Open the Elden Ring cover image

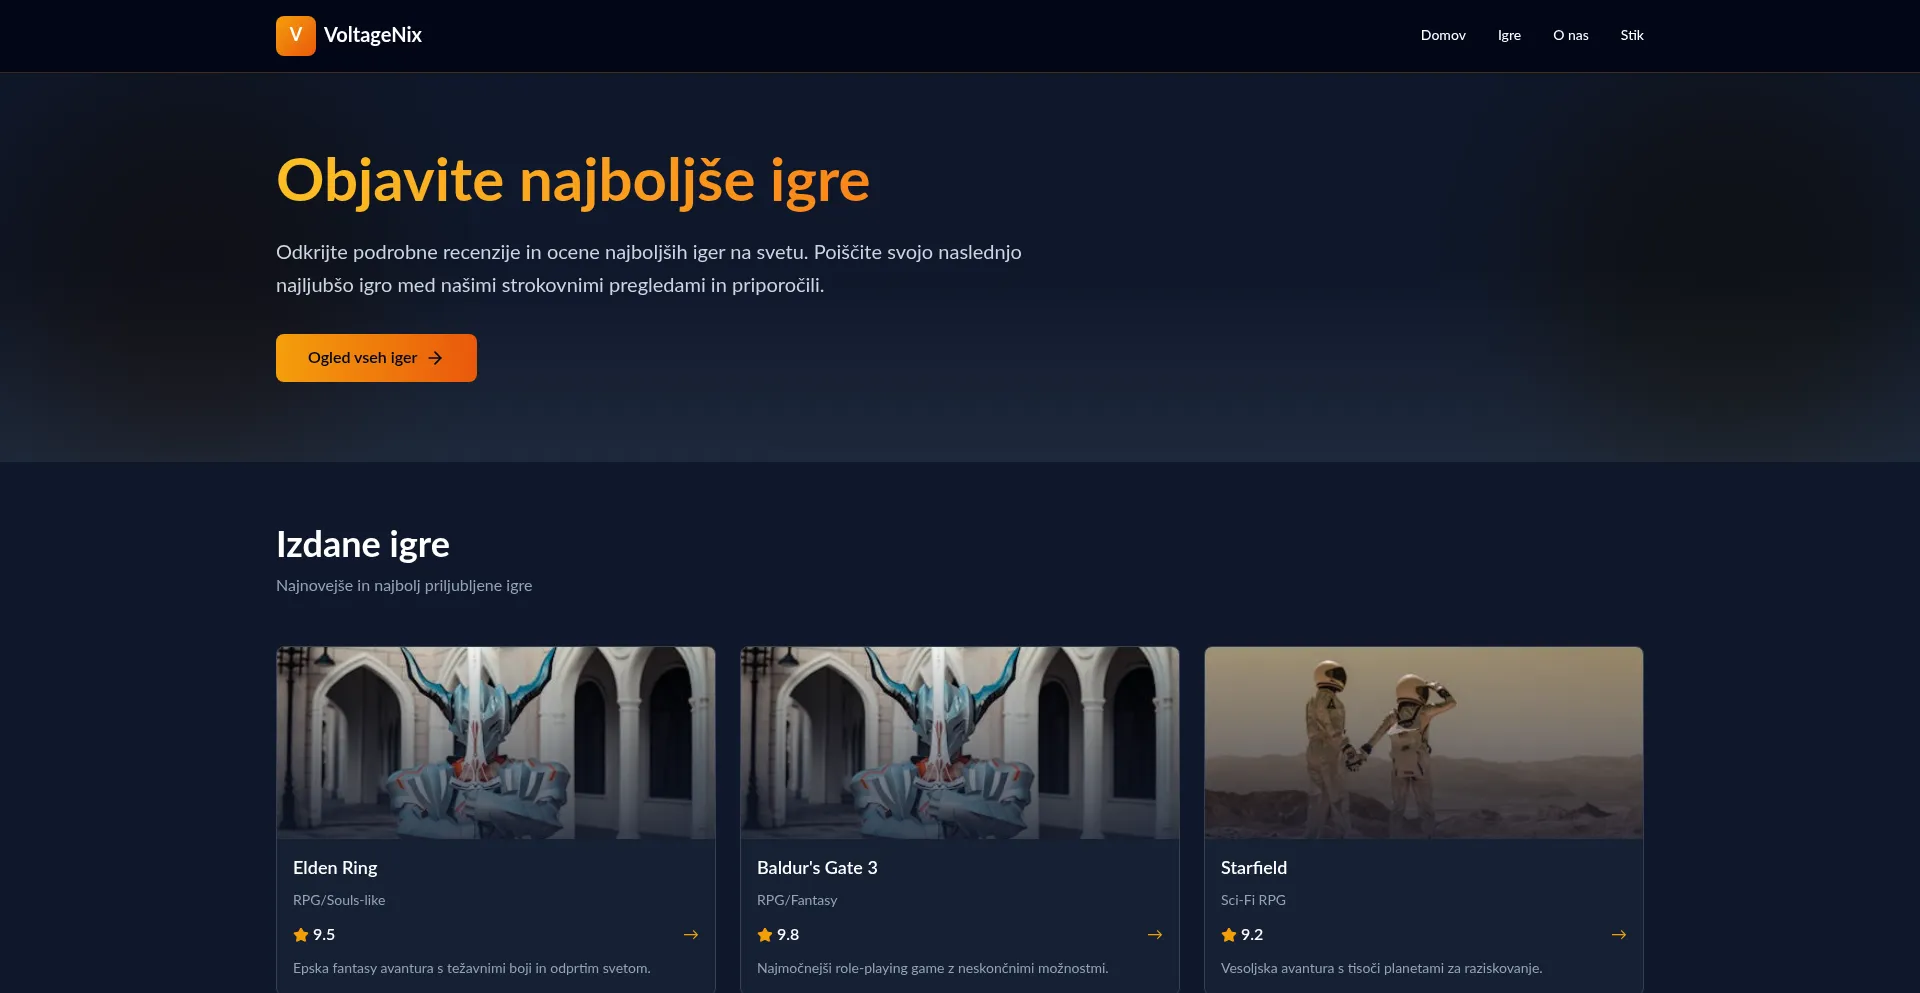coord(496,743)
